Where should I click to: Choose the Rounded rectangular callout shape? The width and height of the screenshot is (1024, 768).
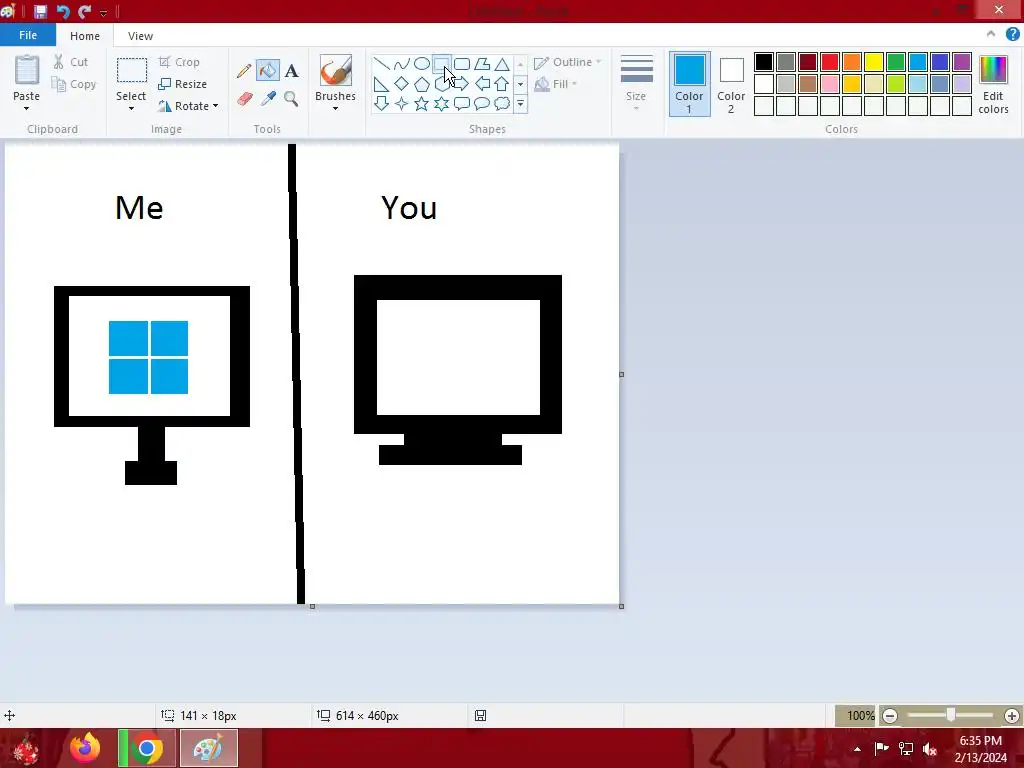(x=462, y=103)
